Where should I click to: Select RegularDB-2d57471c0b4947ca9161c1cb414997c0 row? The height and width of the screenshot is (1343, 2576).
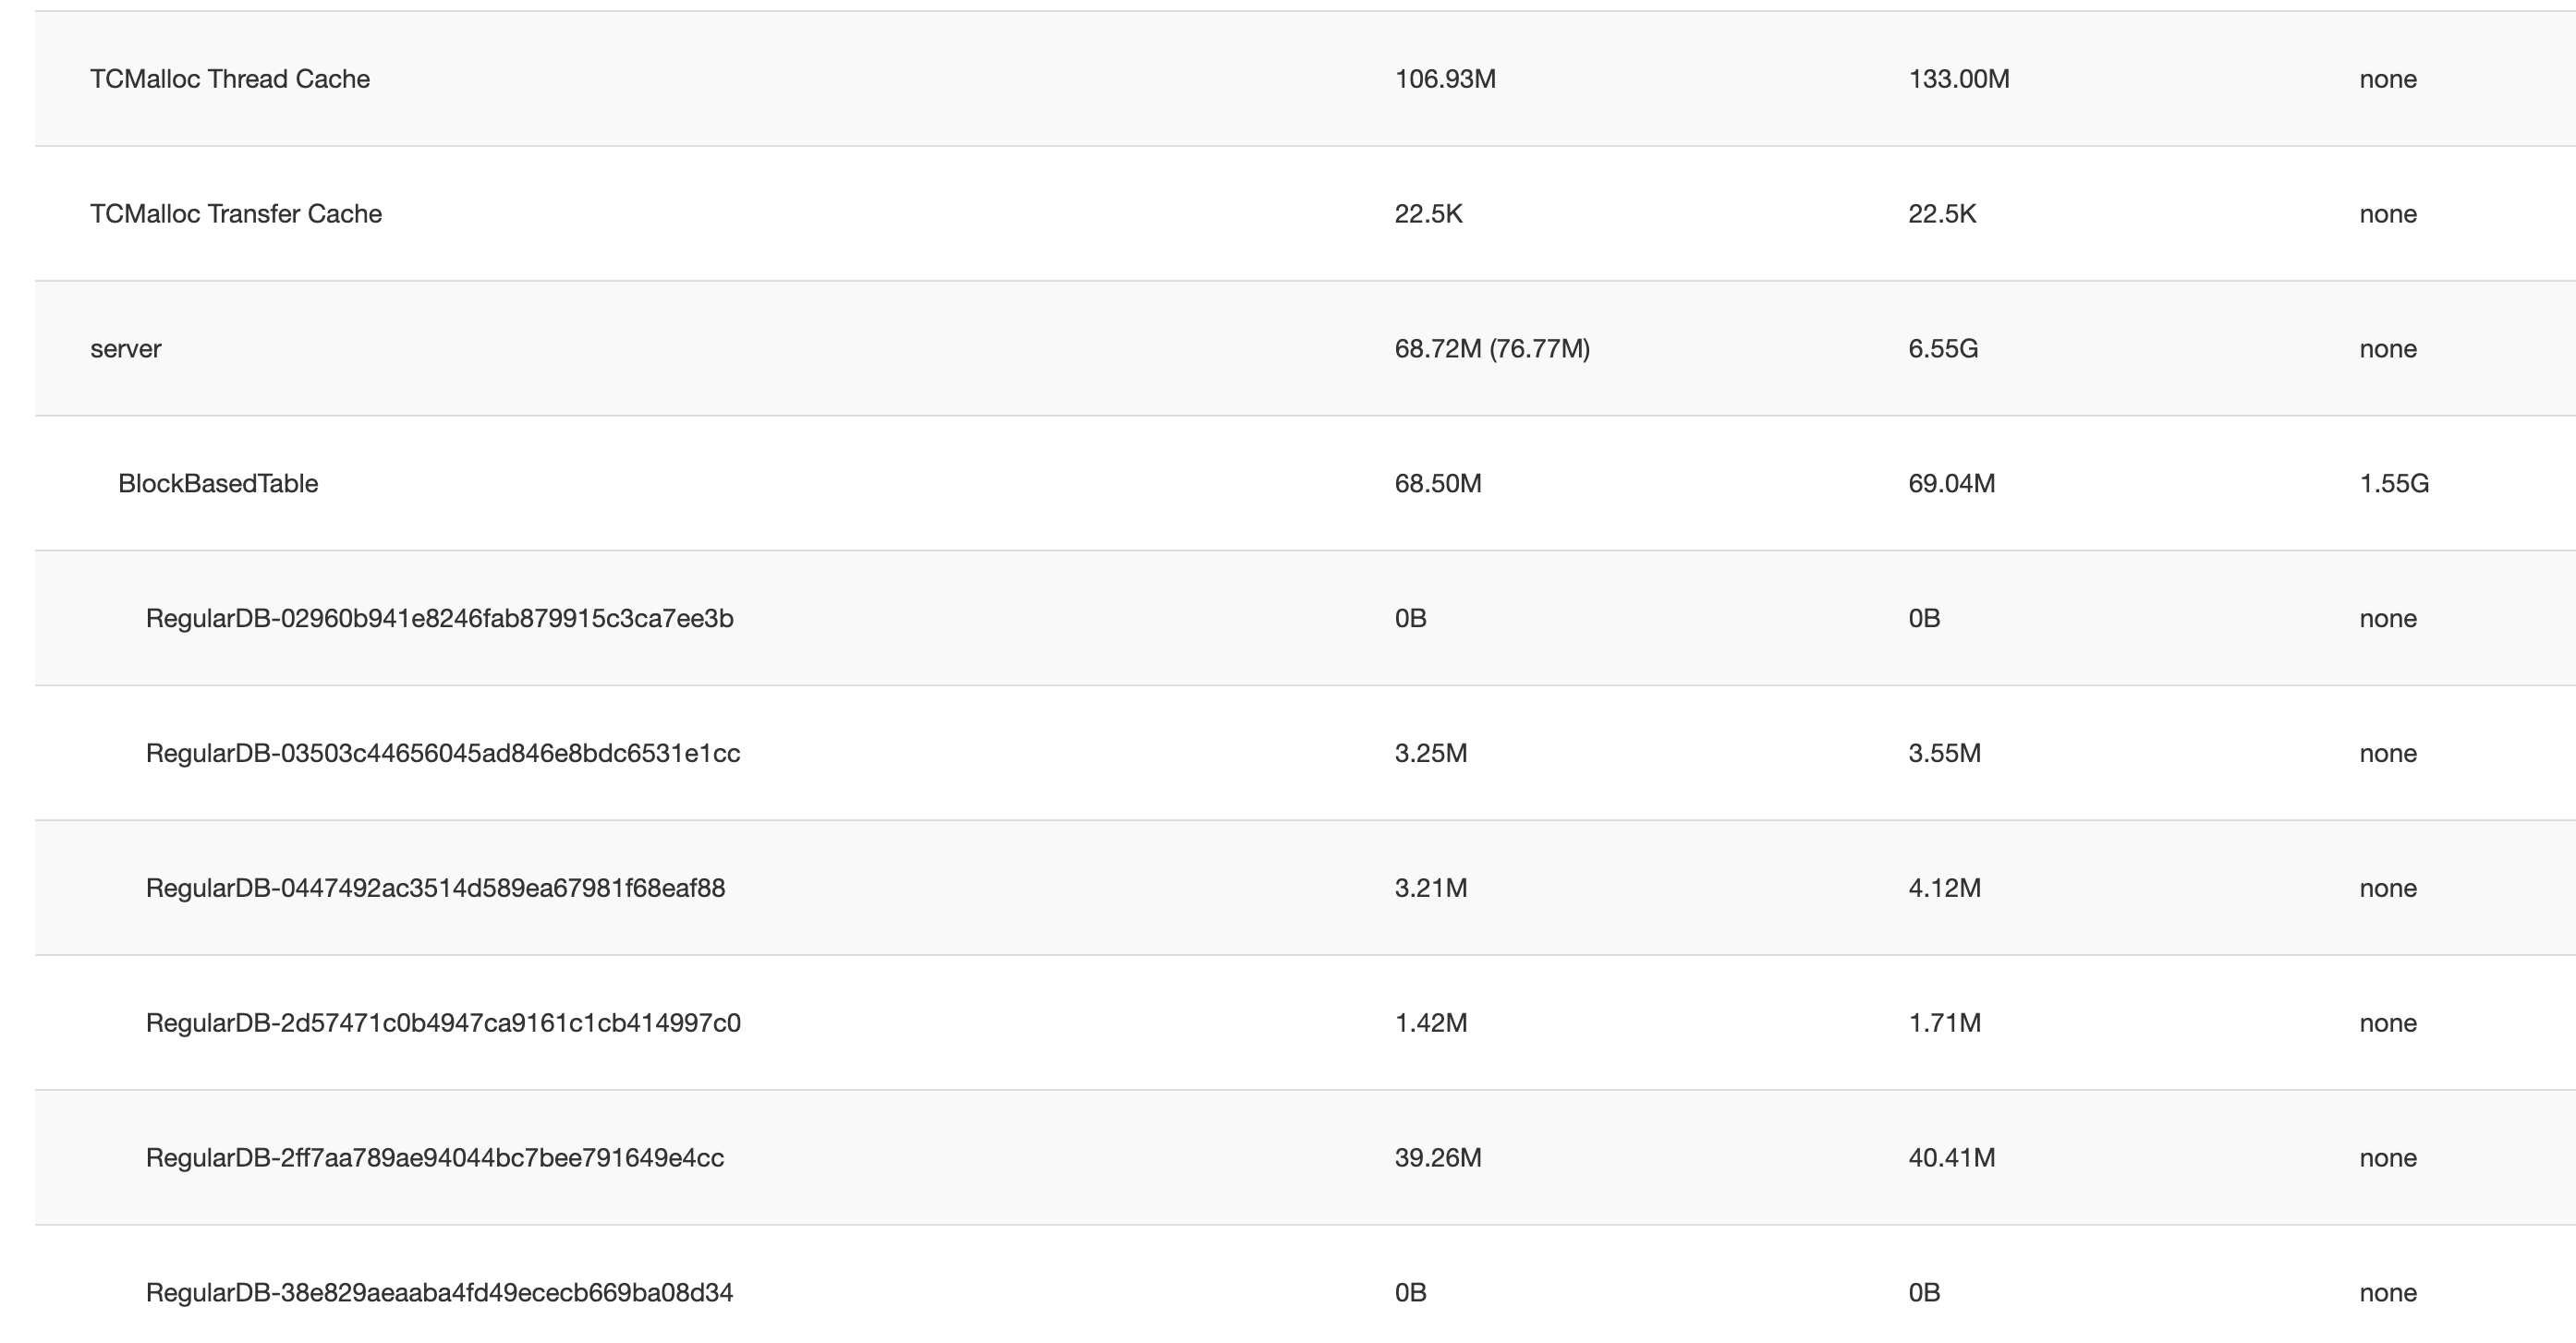[443, 1024]
